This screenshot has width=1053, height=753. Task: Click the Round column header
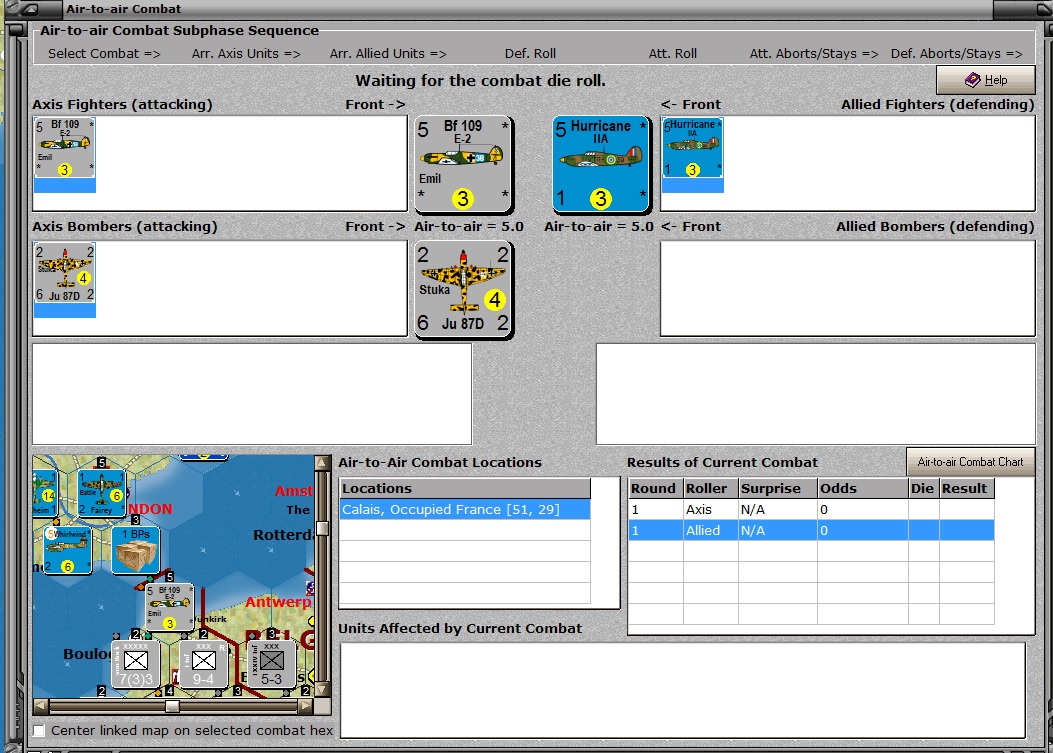[655, 488]
